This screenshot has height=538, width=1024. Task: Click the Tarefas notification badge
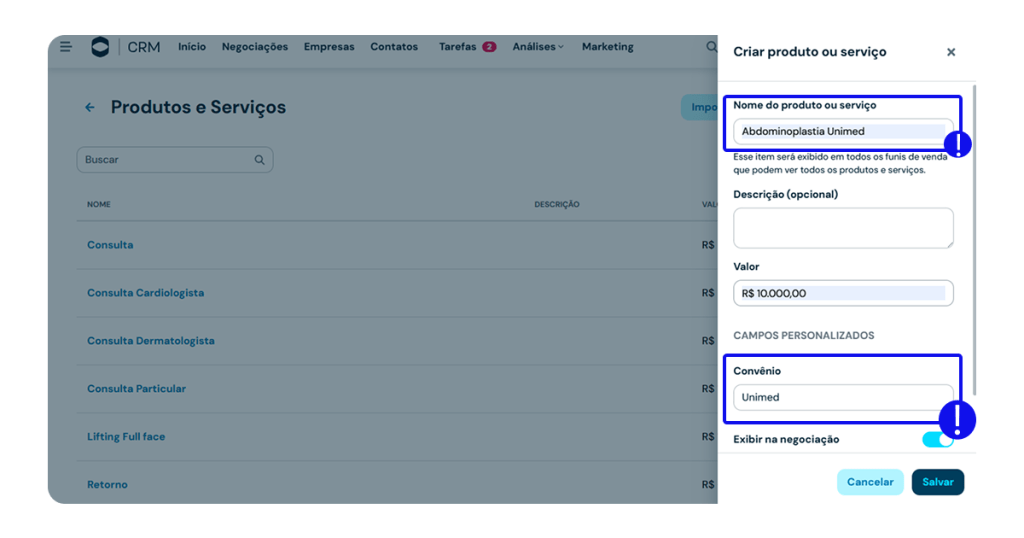[x=489, y=47]
